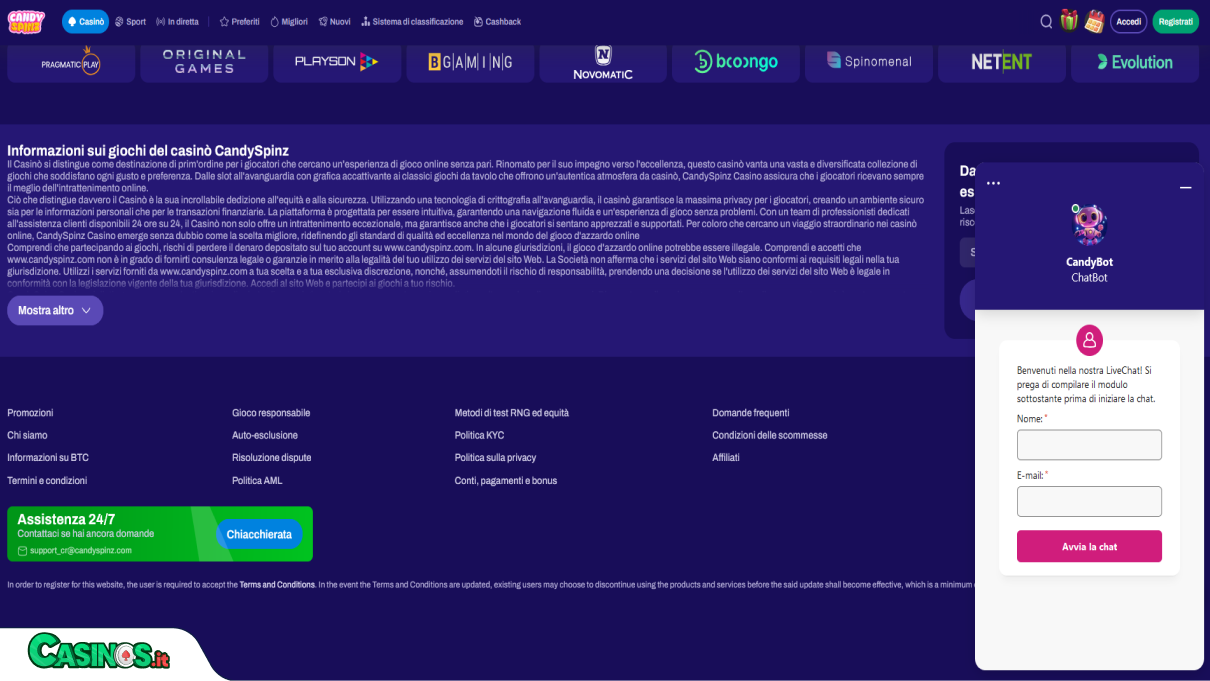Open Gioco responsabile link
Screen dimensions: 1210x681
[271, 413]
